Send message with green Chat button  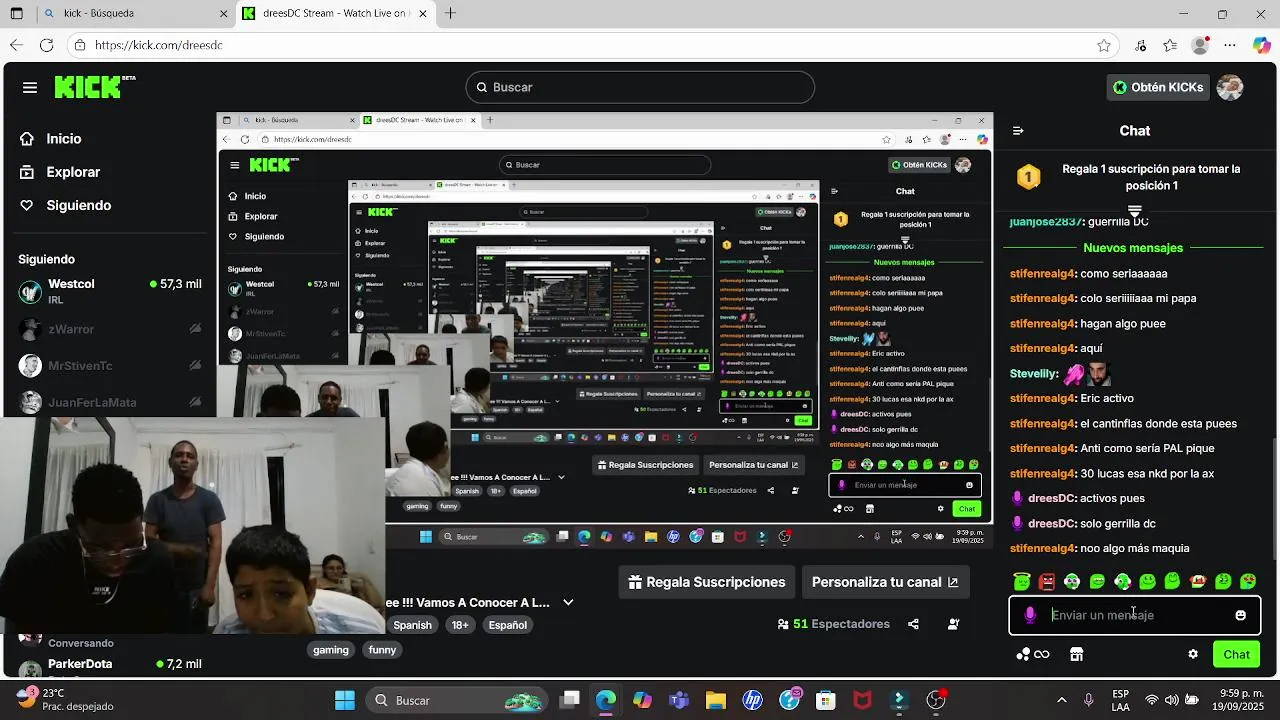click(1236, 654)
